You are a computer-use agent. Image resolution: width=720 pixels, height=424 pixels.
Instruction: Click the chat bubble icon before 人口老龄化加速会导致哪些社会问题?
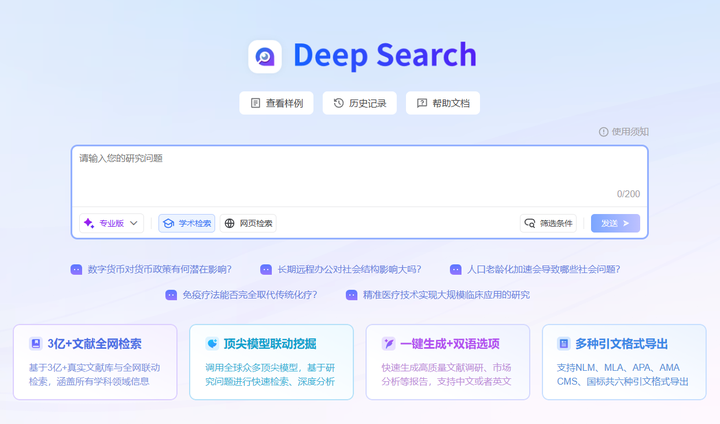coord(456,269)
